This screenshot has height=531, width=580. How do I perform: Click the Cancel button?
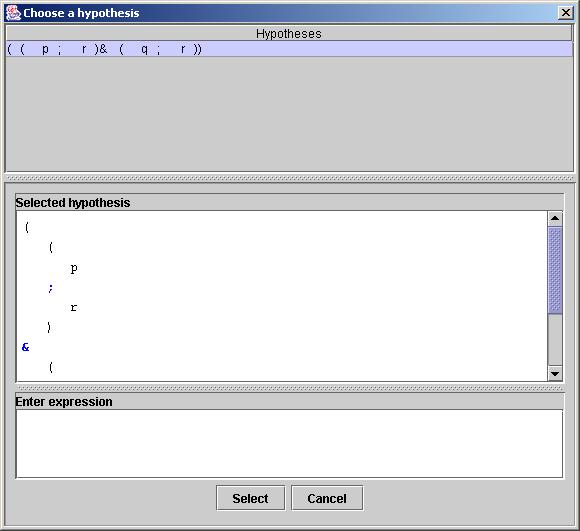point(327,498)
